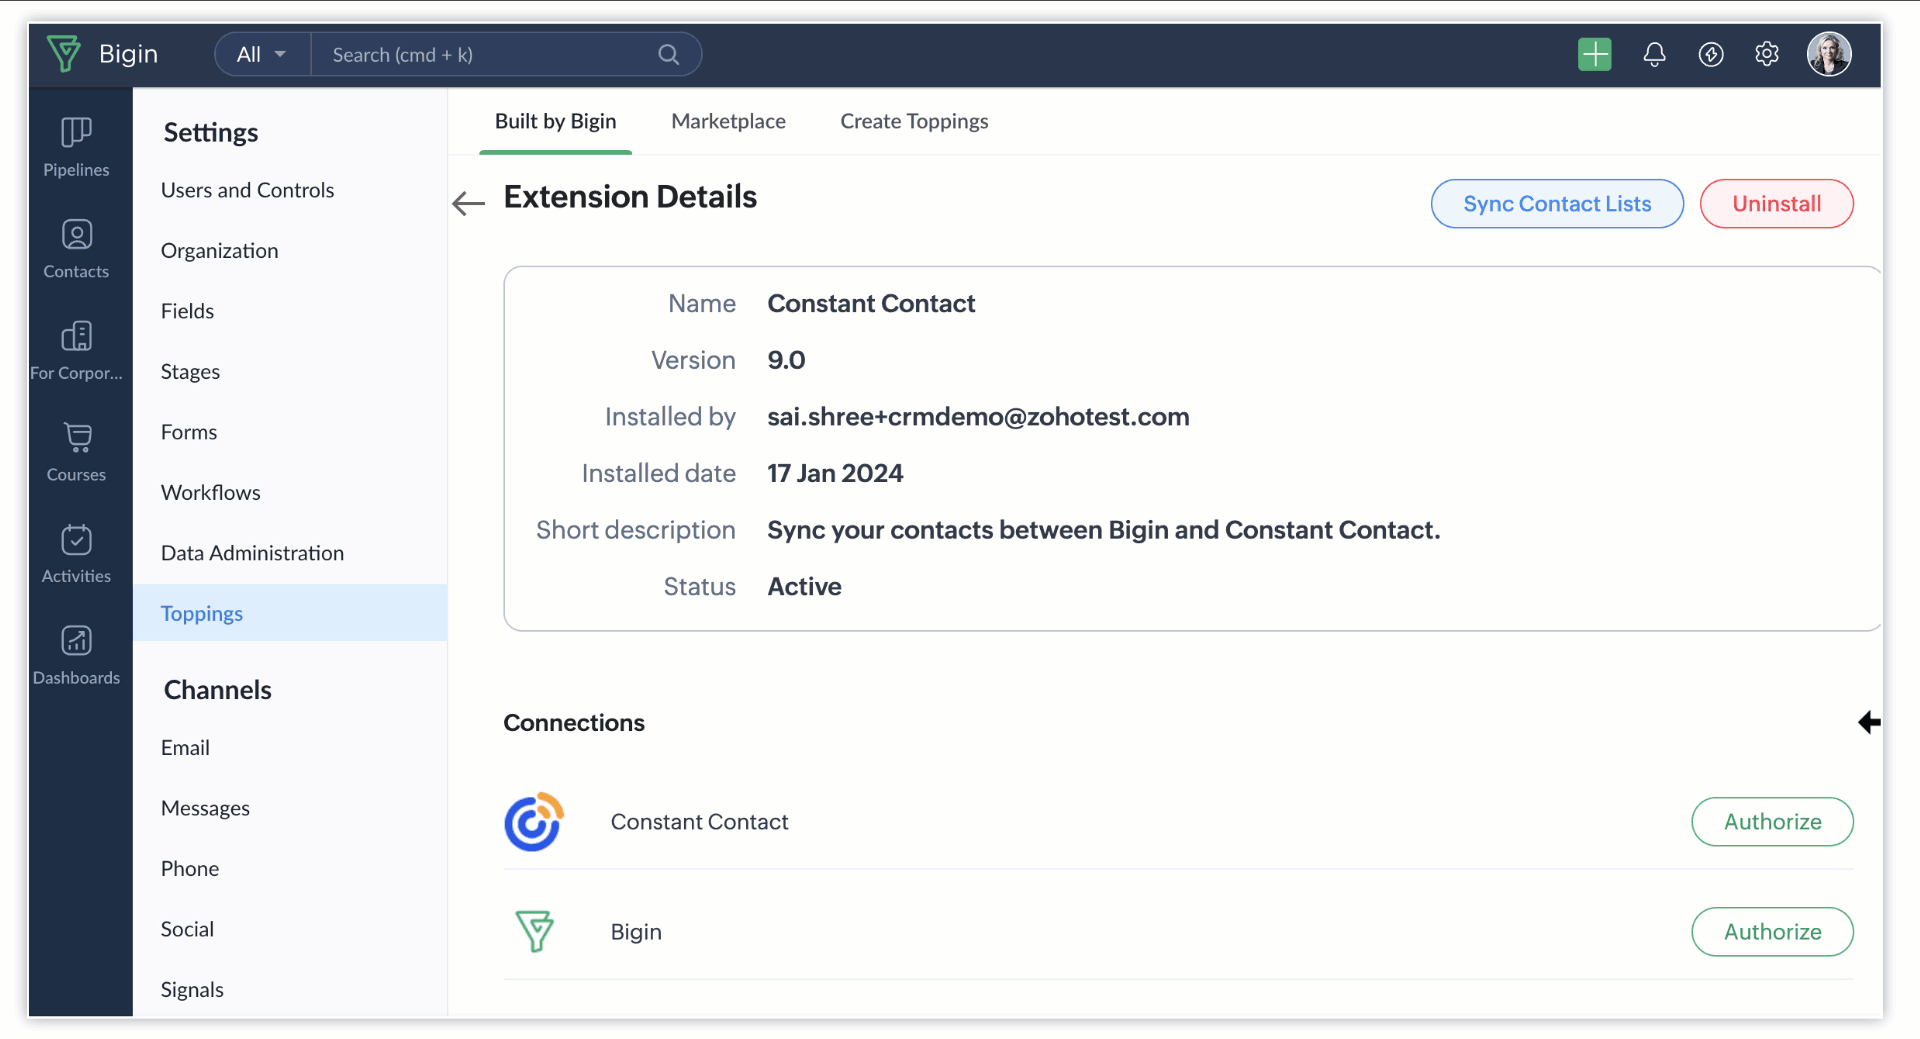Click the search magnifier icon
1920x1039 pixels.
668,55
